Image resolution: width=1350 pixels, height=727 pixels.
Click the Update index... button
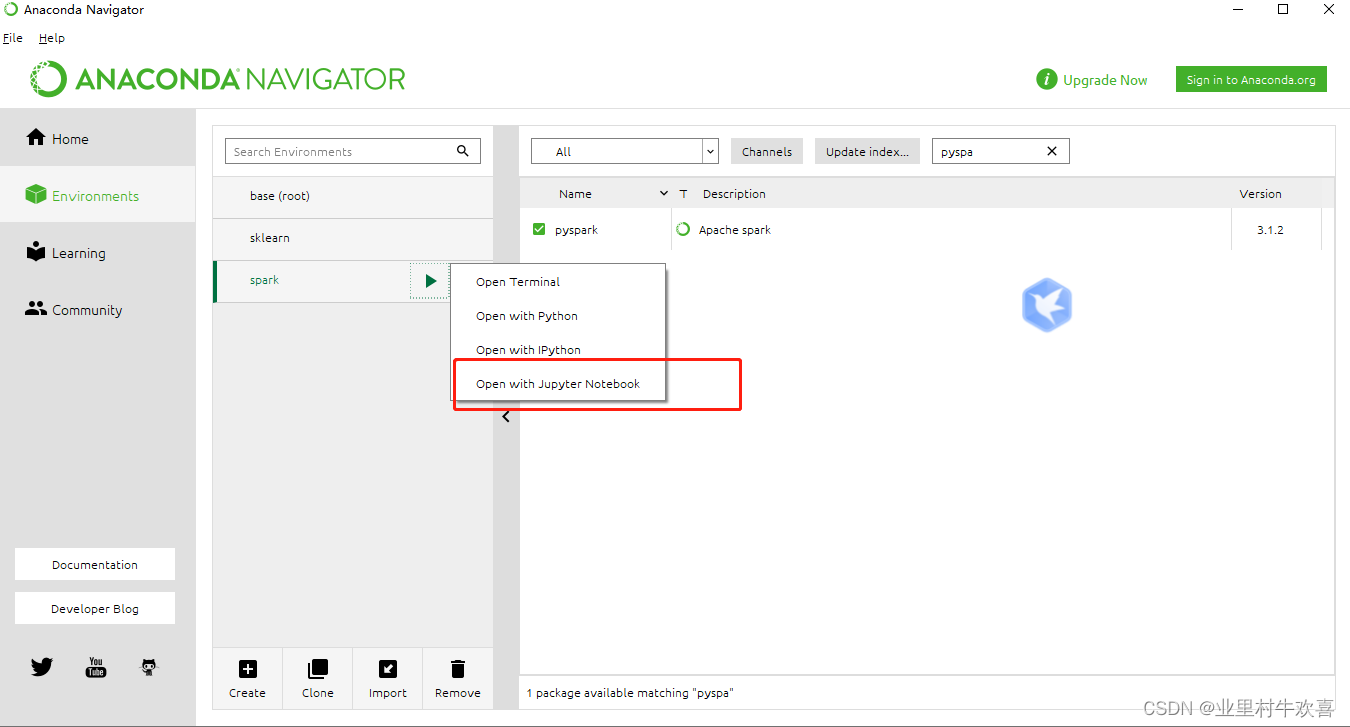point(867,151)
